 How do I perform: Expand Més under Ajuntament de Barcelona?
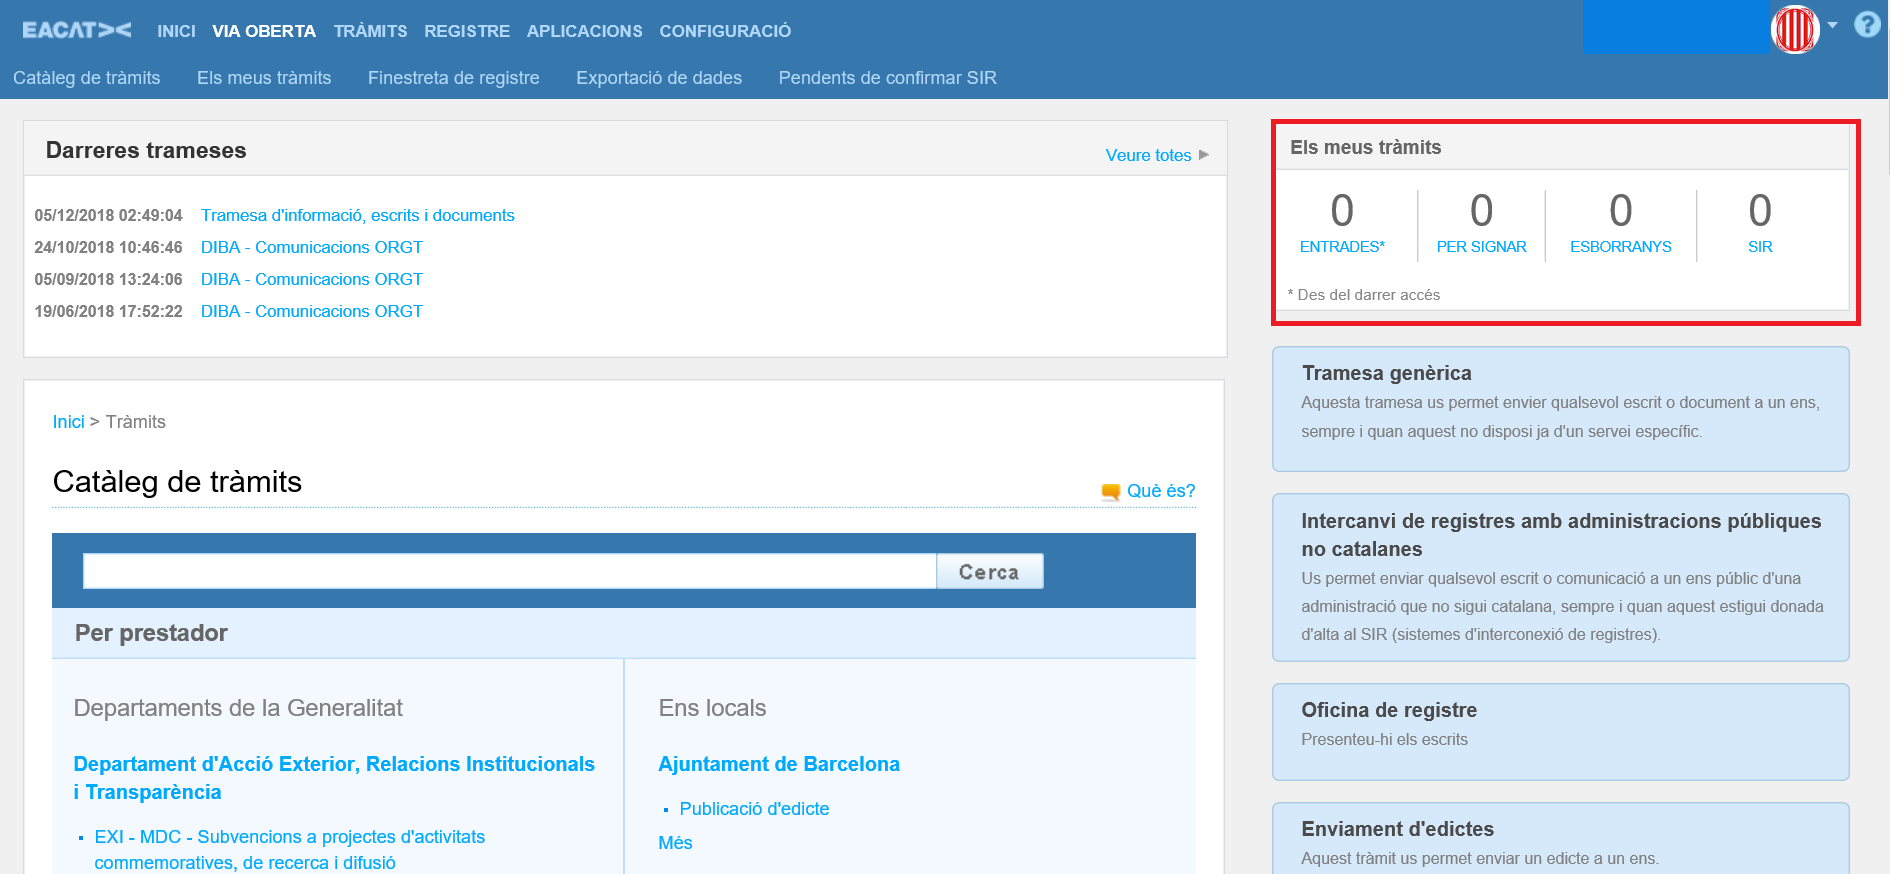click(675, 843)
